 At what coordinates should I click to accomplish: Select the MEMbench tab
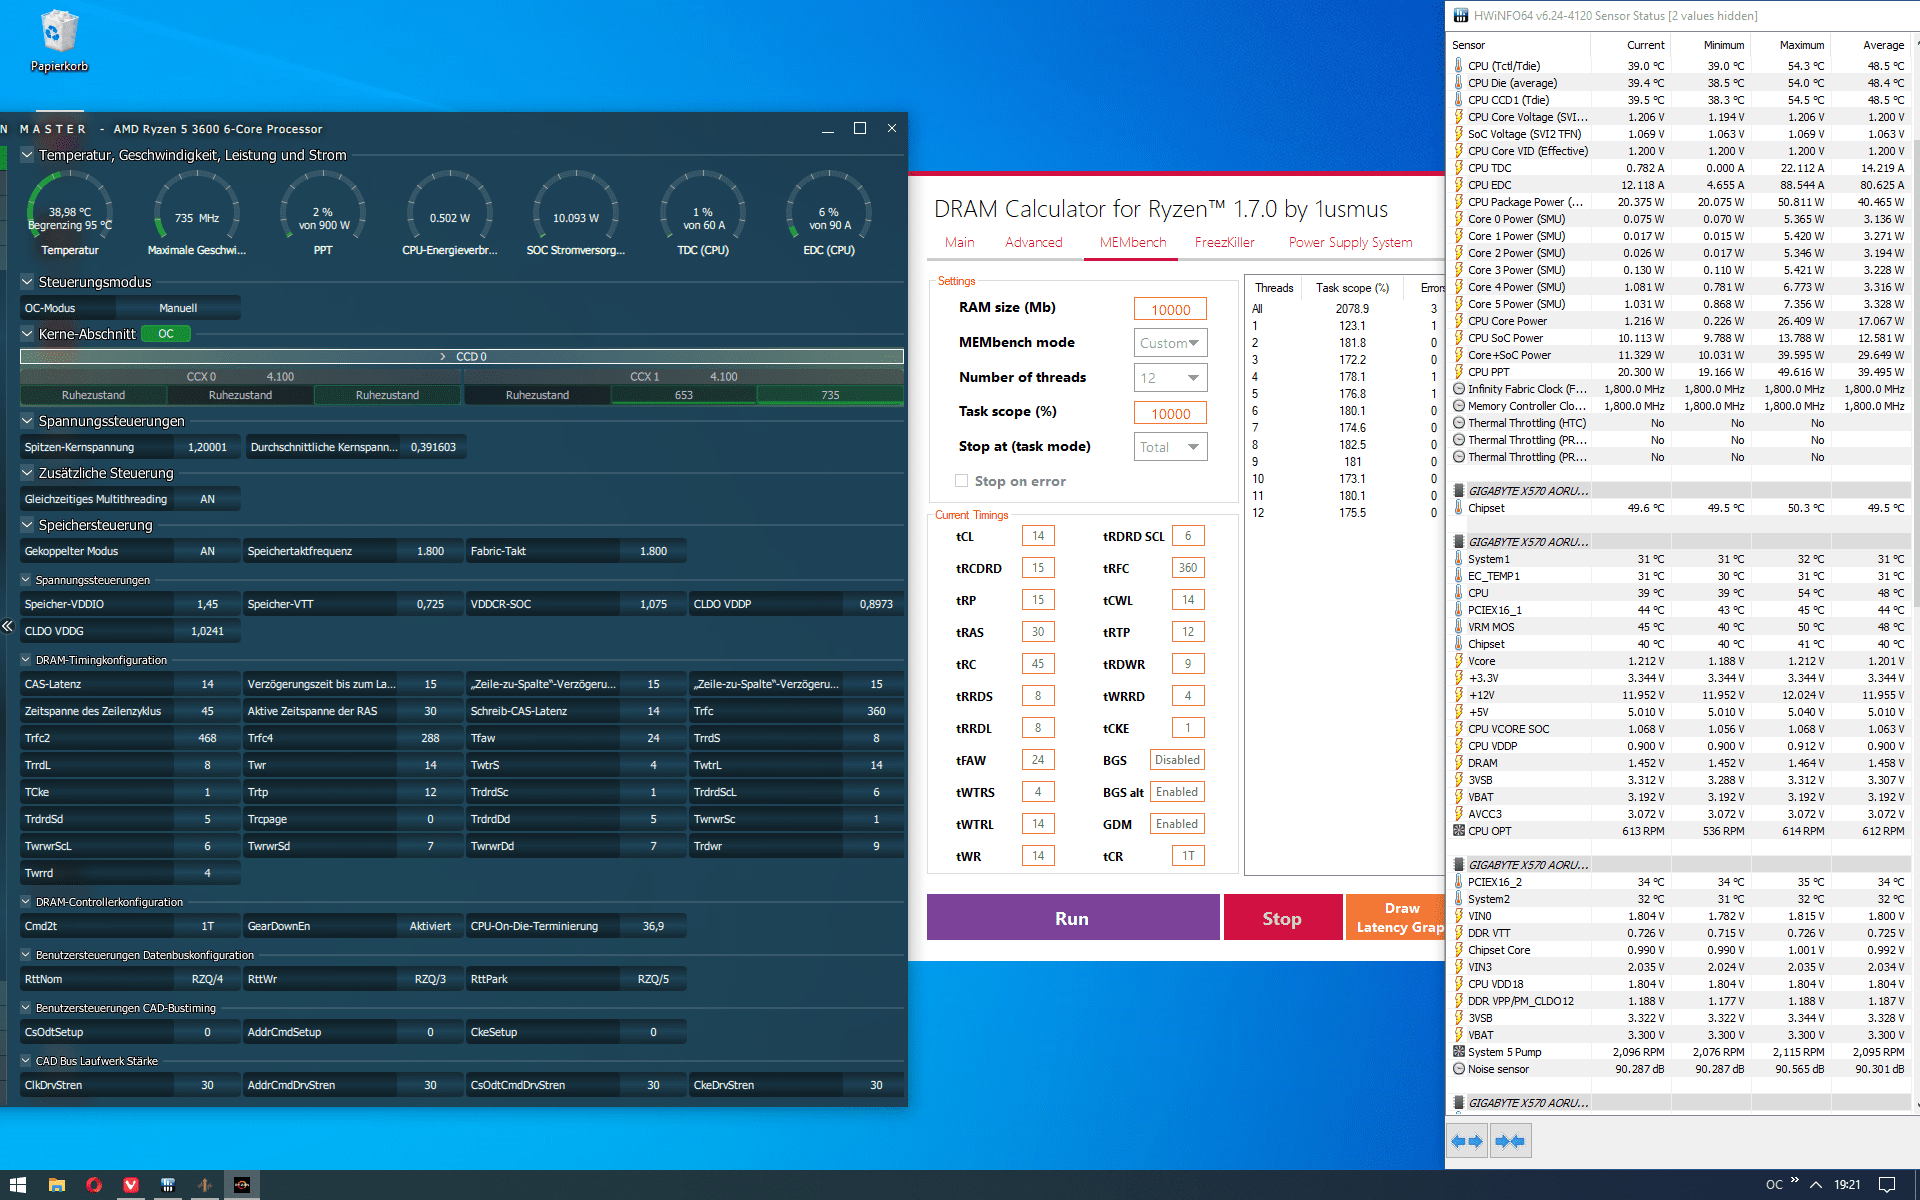1133,242
